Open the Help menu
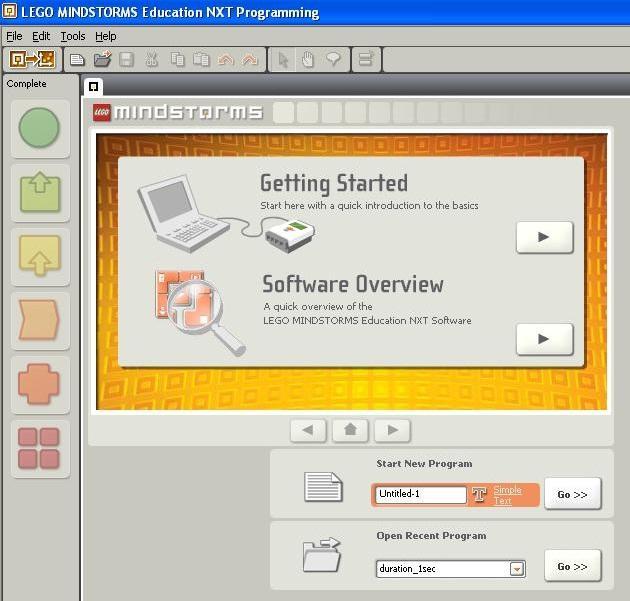Image resolution: width=630 pixels, height=601 pixels. pos(106,37)
